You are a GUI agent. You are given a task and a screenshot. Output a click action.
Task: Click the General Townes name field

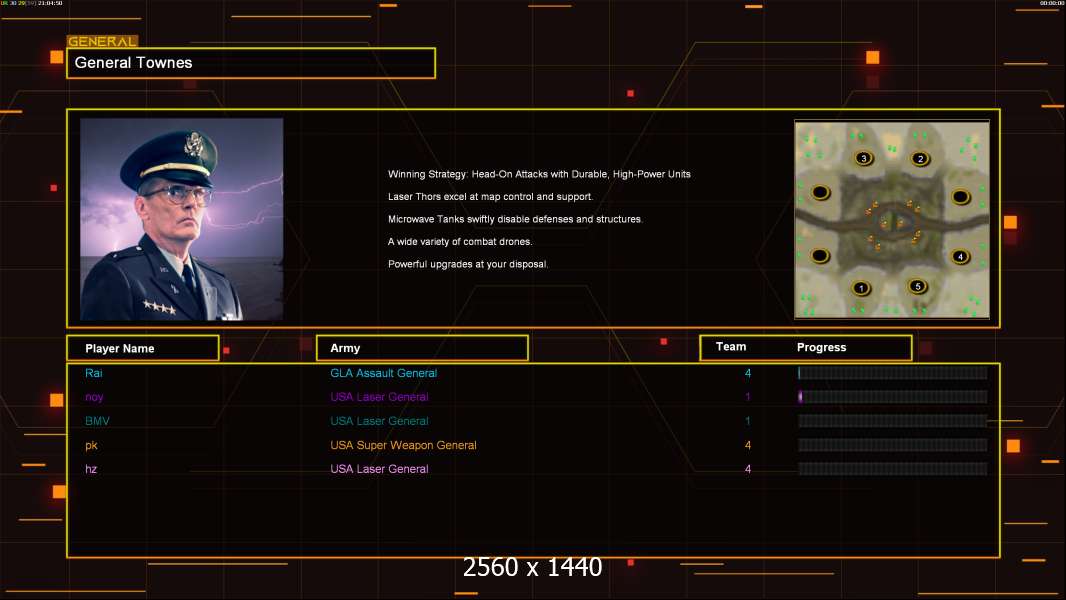(251, 63)
